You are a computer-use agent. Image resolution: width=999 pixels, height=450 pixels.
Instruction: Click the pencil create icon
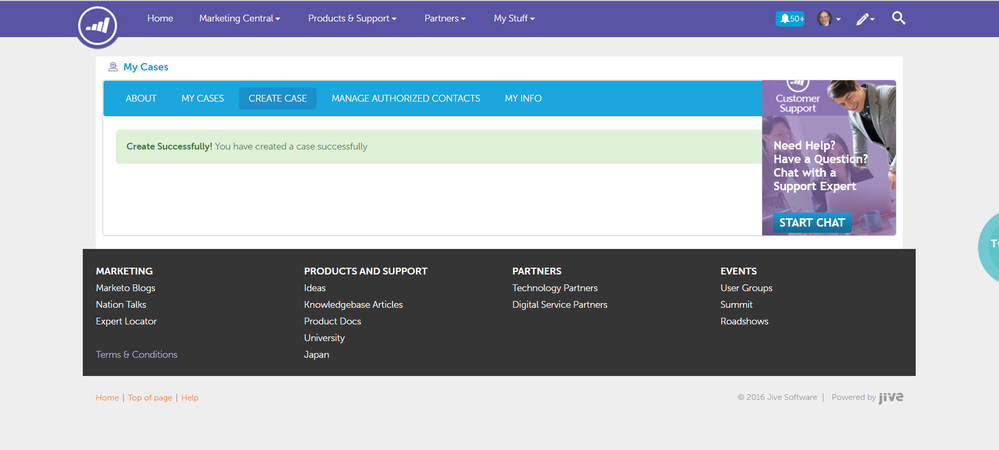click(x=864, y=19)
